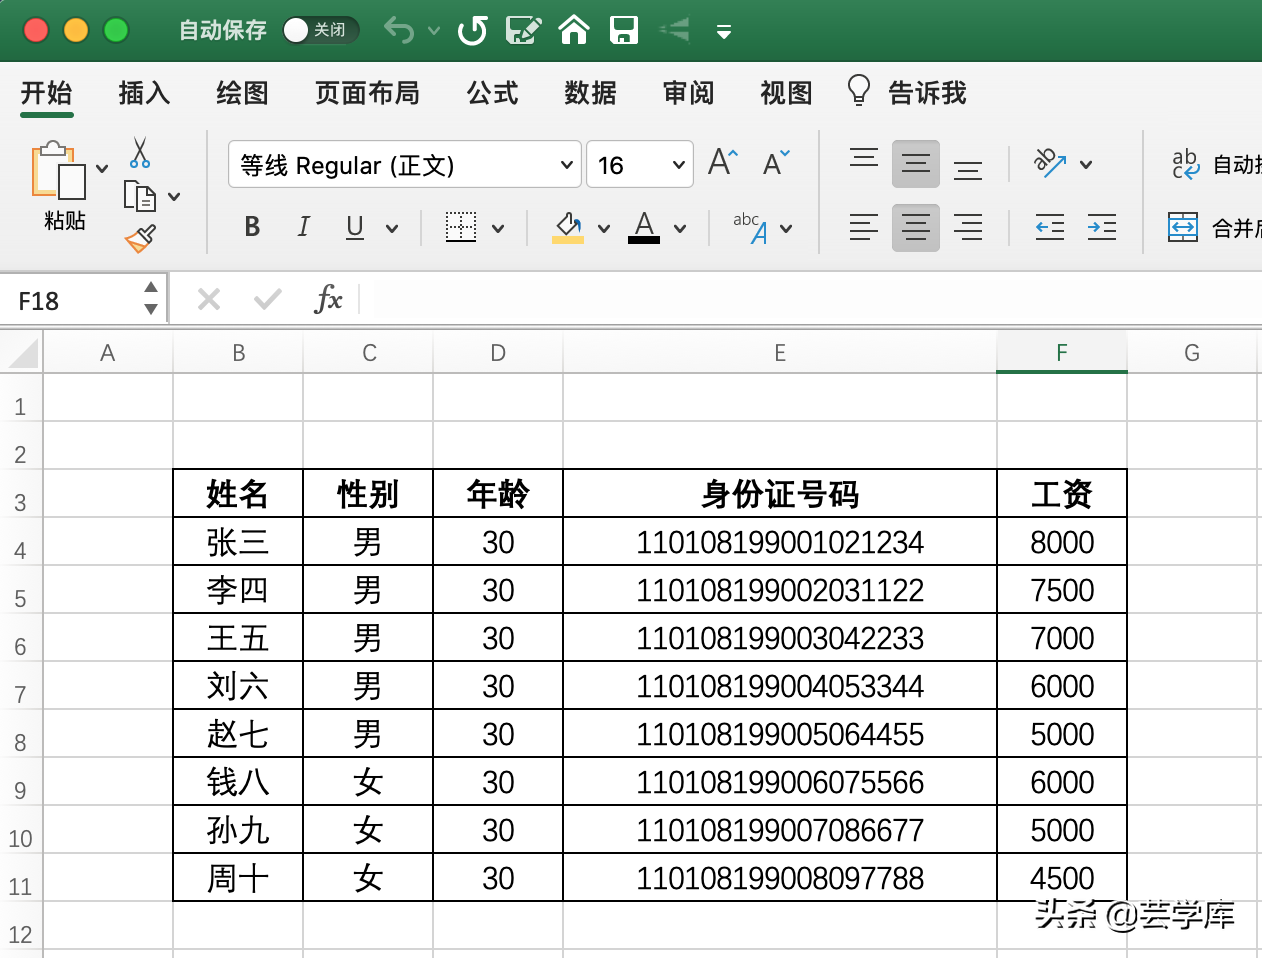Click the phonetic guide abc icon
Image resolution: width=1262 pixels, height=958 pixels.
(x=750, y=227)
